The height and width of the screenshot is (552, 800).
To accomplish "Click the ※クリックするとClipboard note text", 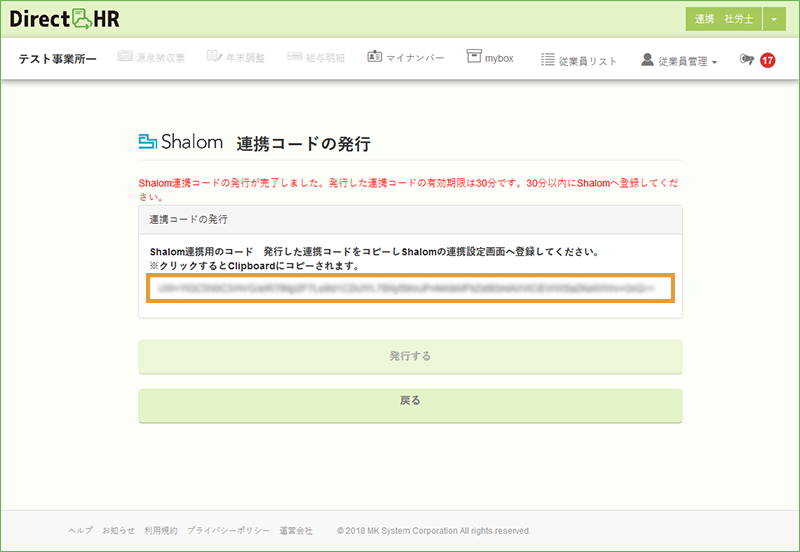I will click(x=255, y=266).
